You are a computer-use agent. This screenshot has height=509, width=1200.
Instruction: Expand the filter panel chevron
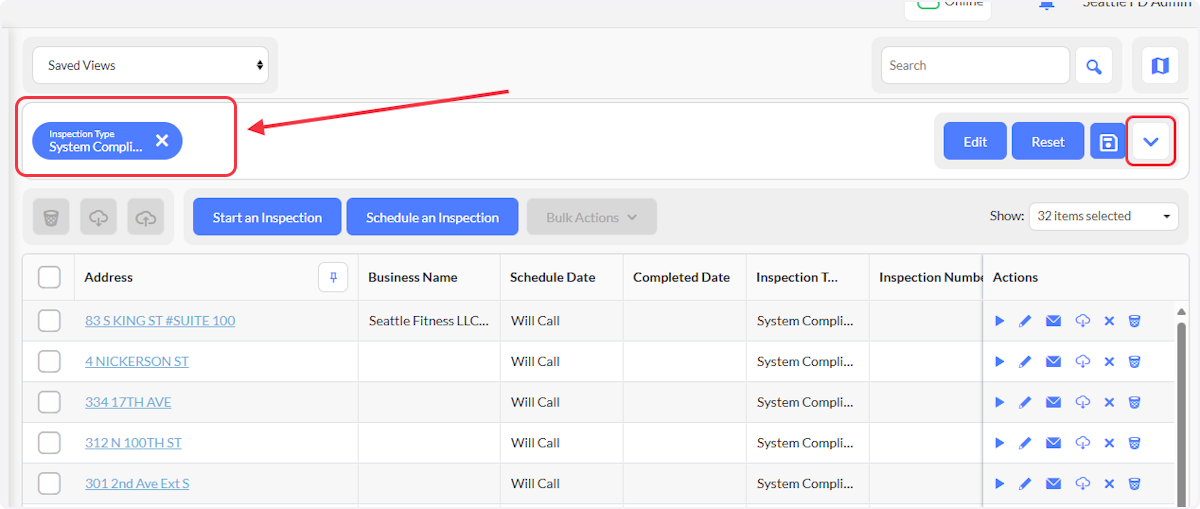tap(1151, 142)
